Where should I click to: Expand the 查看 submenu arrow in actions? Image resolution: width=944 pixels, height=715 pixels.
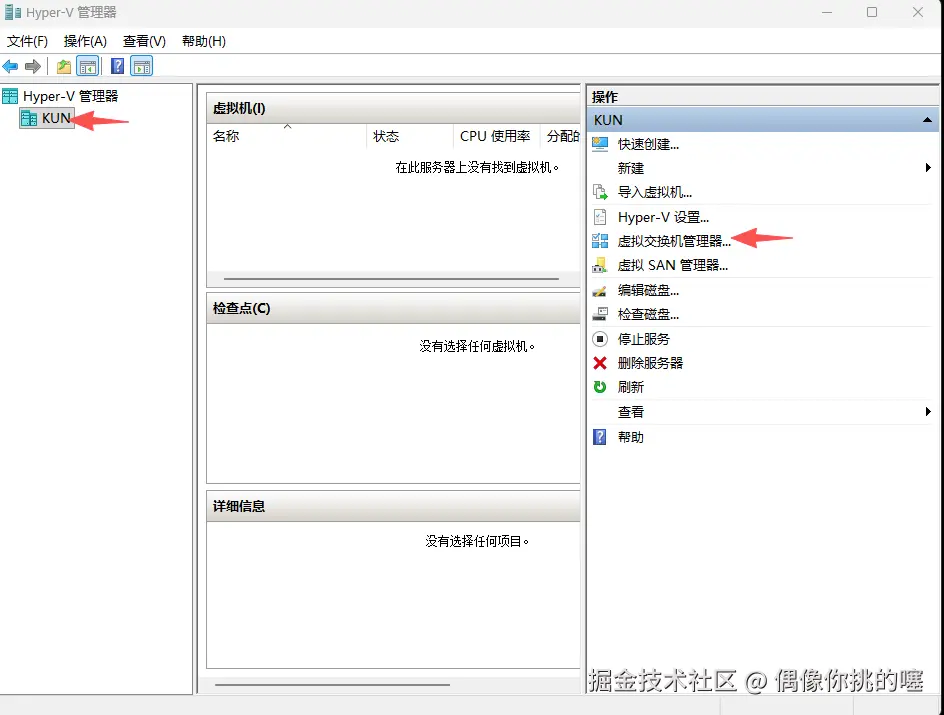(928, 412)
